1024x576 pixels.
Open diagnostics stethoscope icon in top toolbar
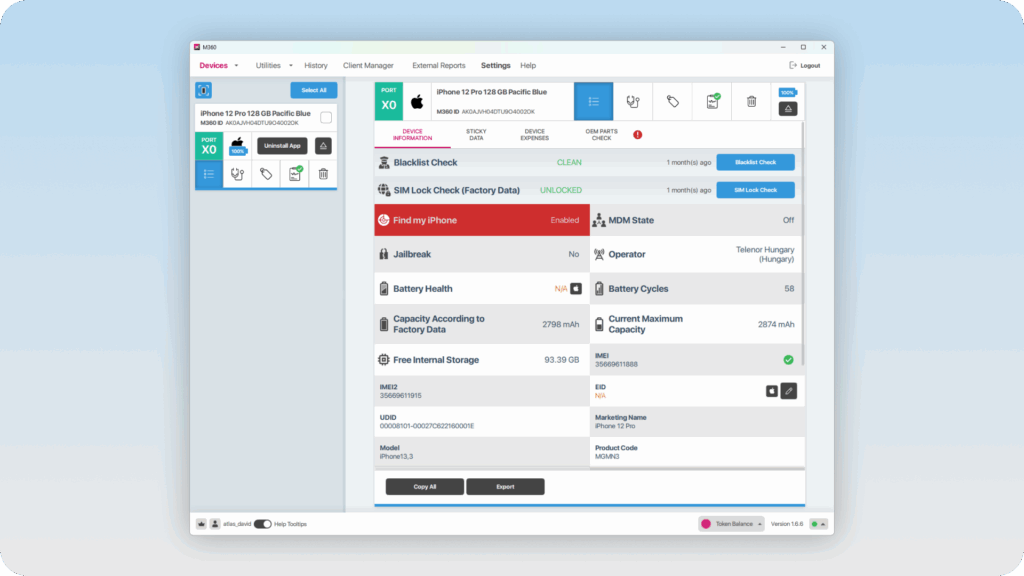pyautogui.click(x=633, y=101)
